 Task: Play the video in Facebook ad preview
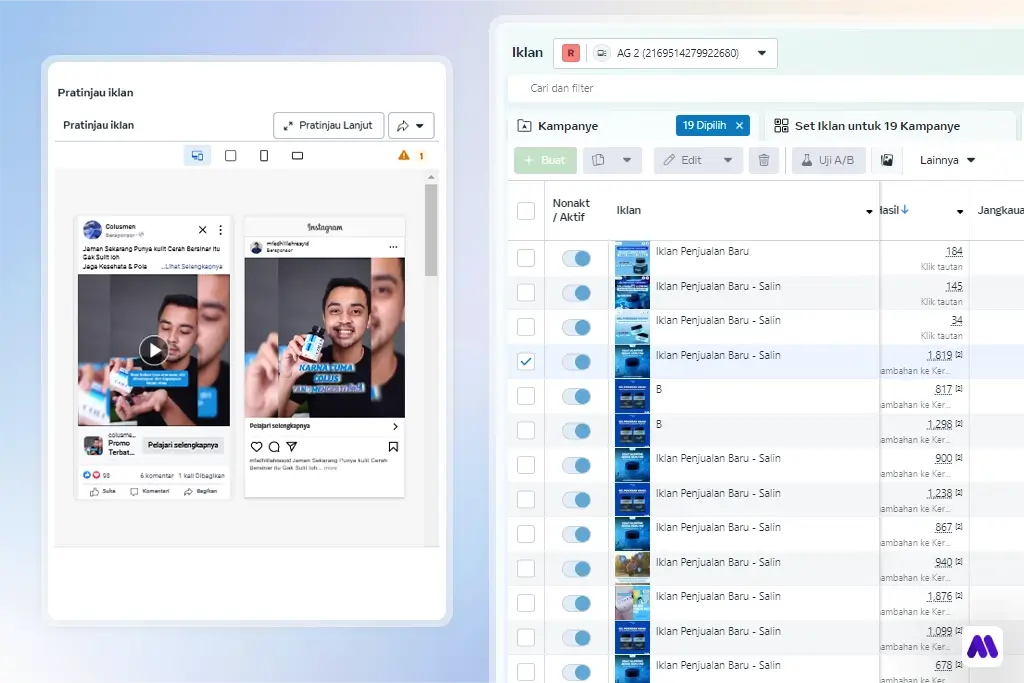click(153, 350)
